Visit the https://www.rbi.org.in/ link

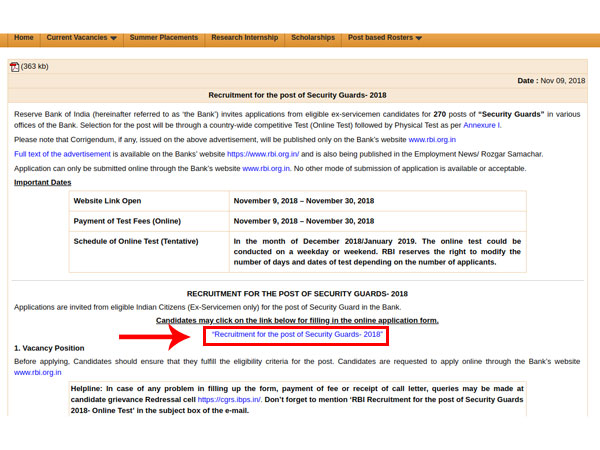click(x=263, y=154)
